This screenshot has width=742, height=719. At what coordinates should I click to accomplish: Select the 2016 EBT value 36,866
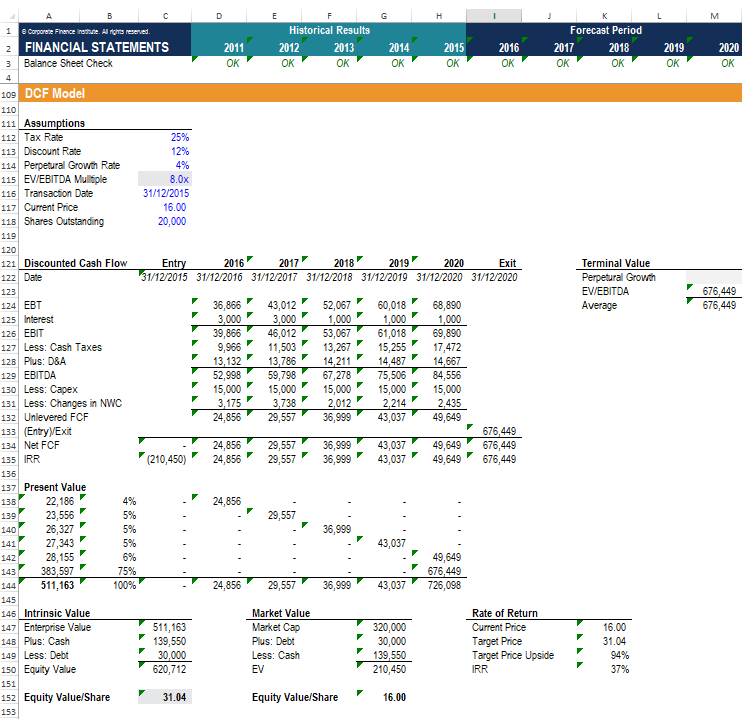pyautogui.click(x=227, y=305)
